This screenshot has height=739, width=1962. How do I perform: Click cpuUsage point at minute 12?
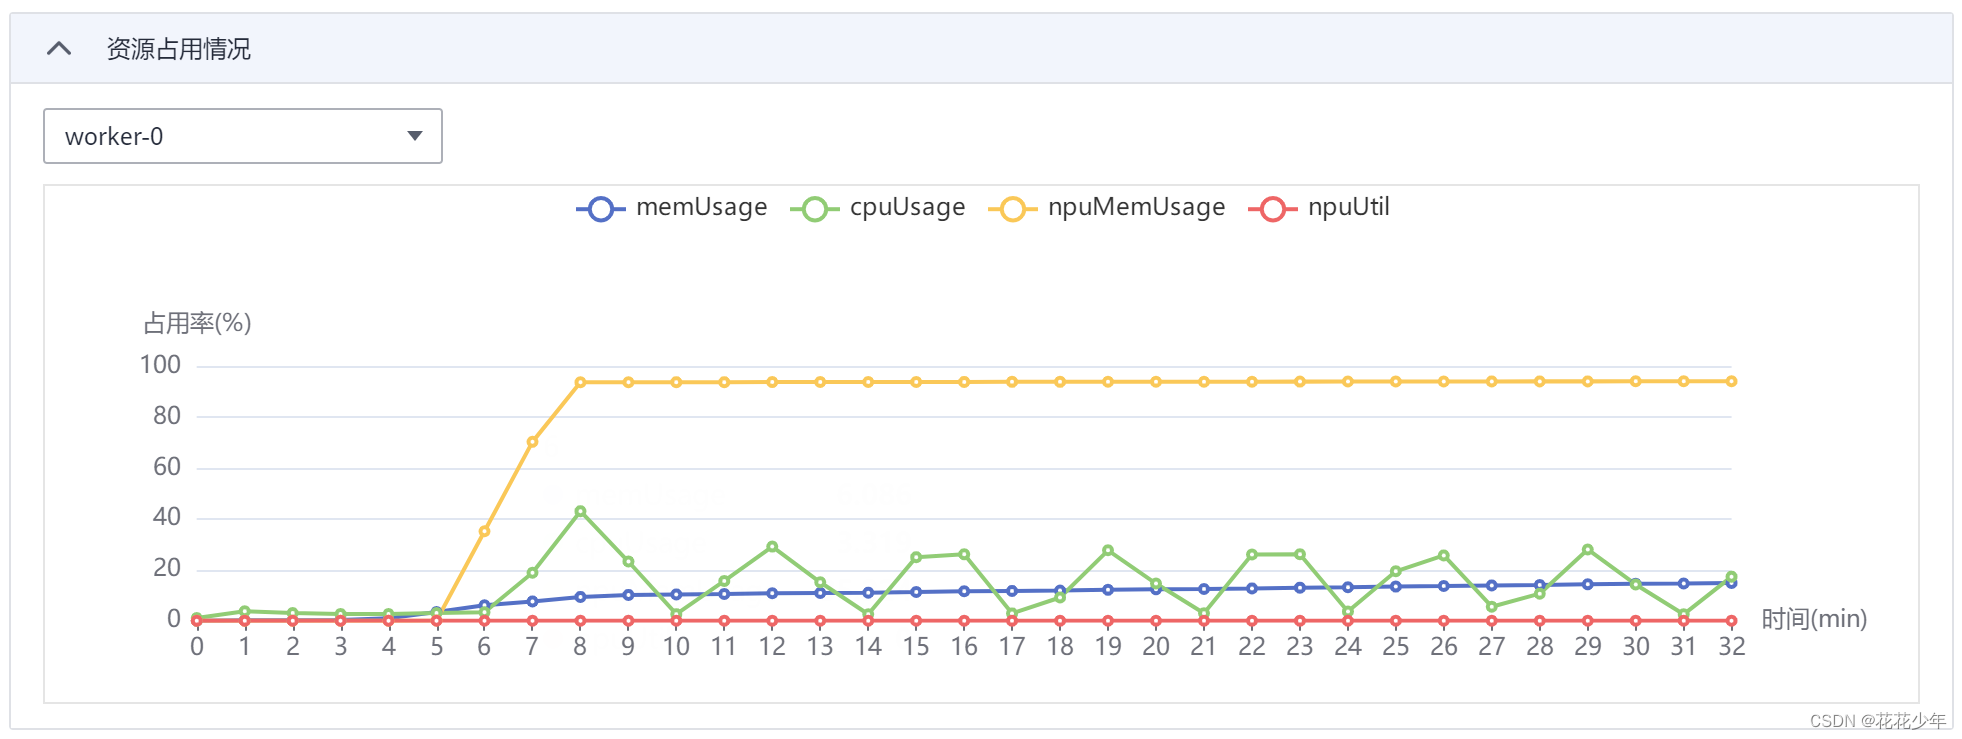(x=772, y=547)
